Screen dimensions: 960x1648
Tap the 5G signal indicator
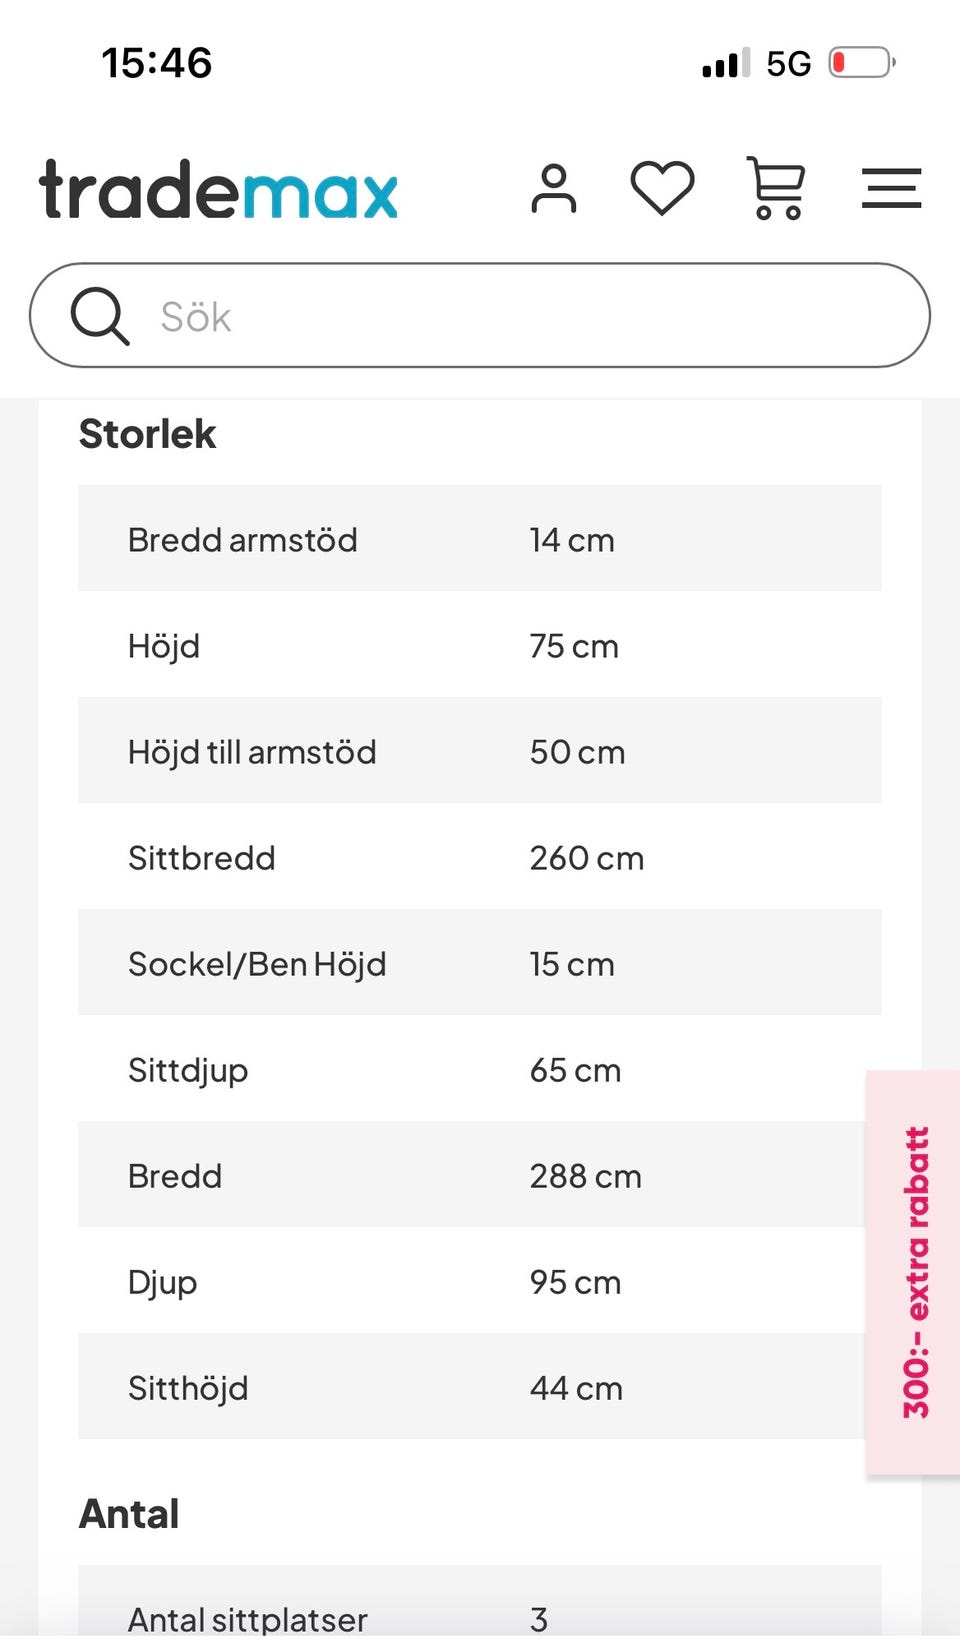tap(788, 64)
